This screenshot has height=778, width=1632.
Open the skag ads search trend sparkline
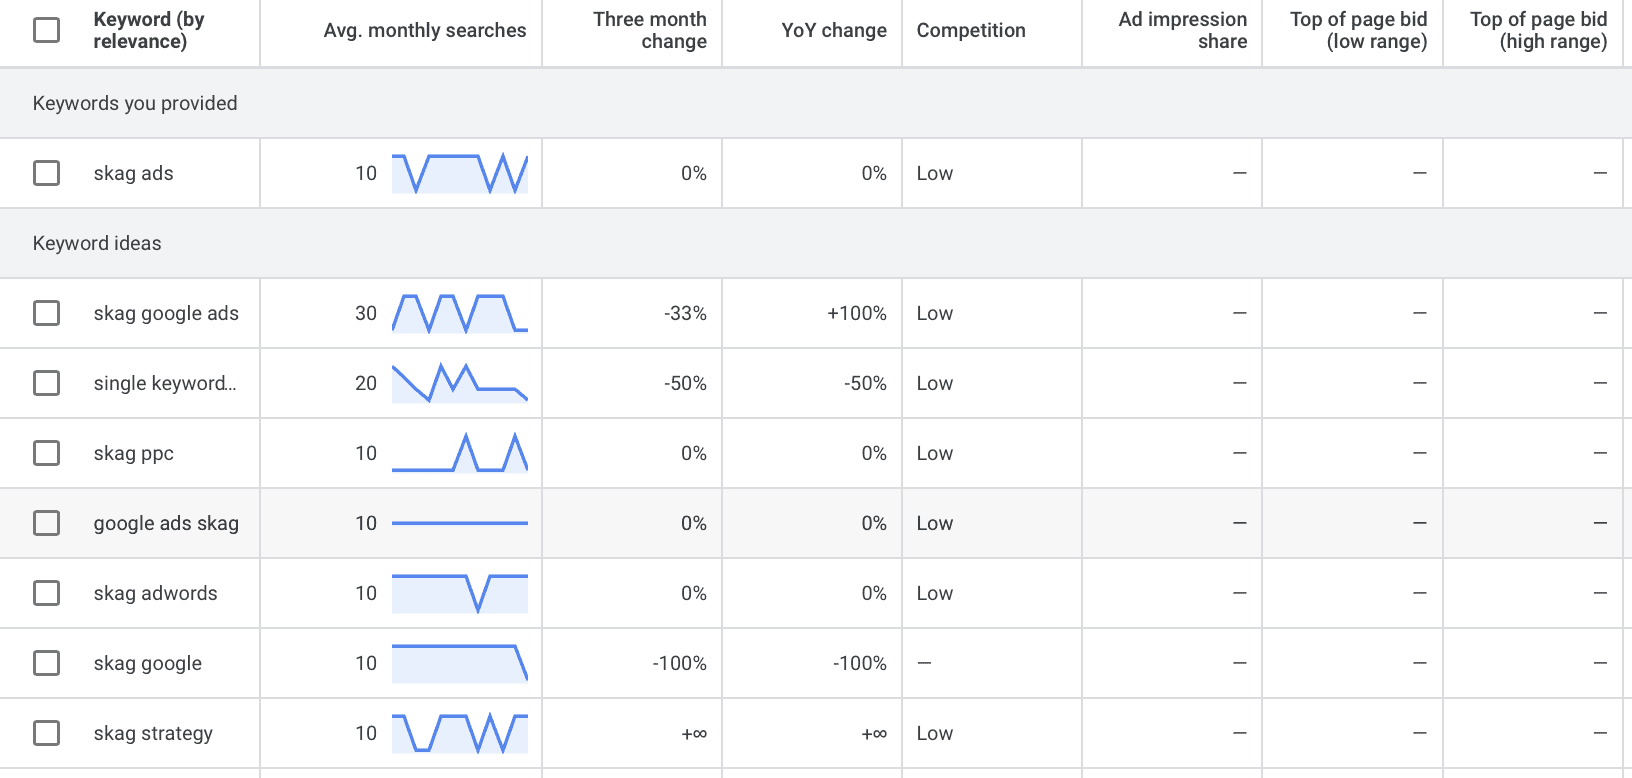[460, 173]
